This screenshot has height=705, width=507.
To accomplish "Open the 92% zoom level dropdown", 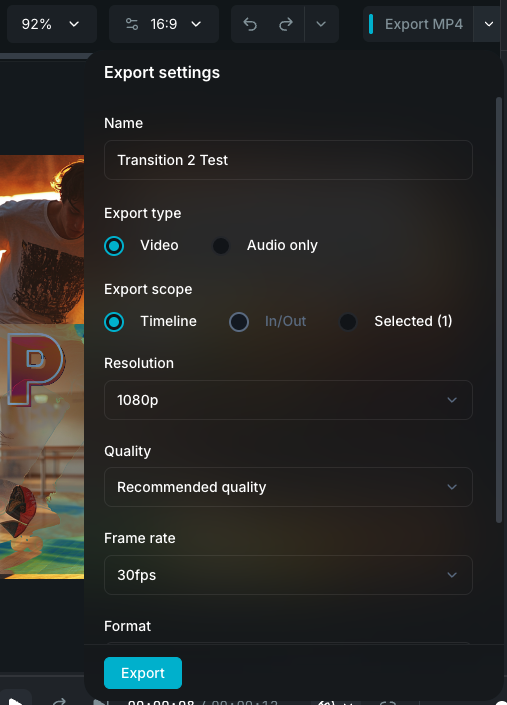I will (x=51, y=24).
